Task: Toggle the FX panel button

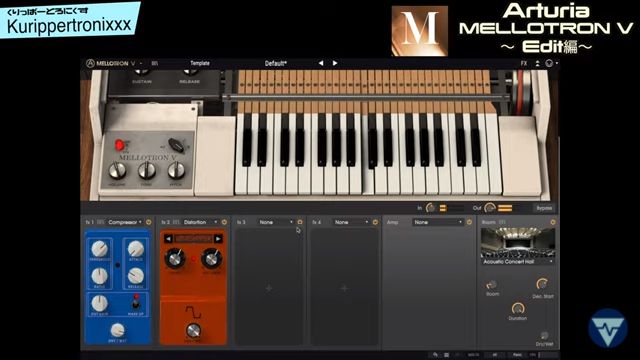Action: pos(524,63)
